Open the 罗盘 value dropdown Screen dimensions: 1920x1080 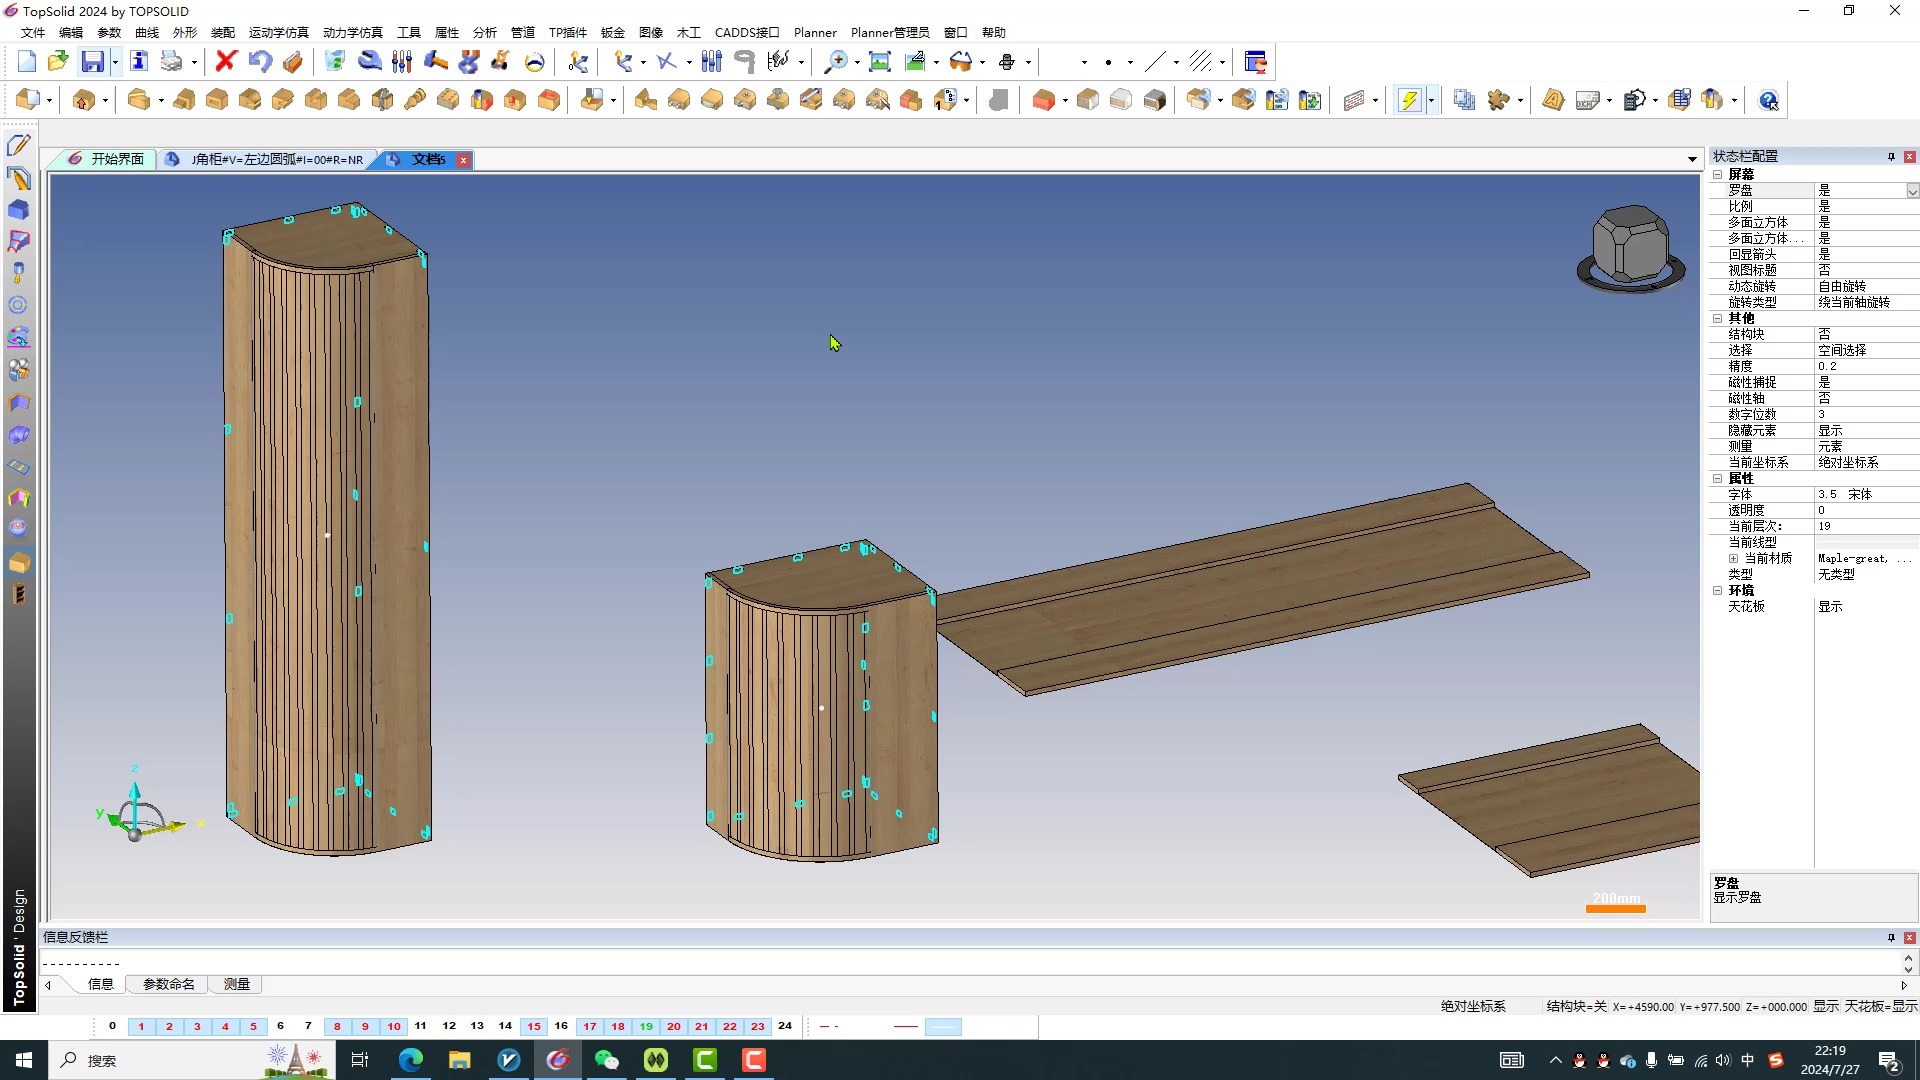point(1911,191)
